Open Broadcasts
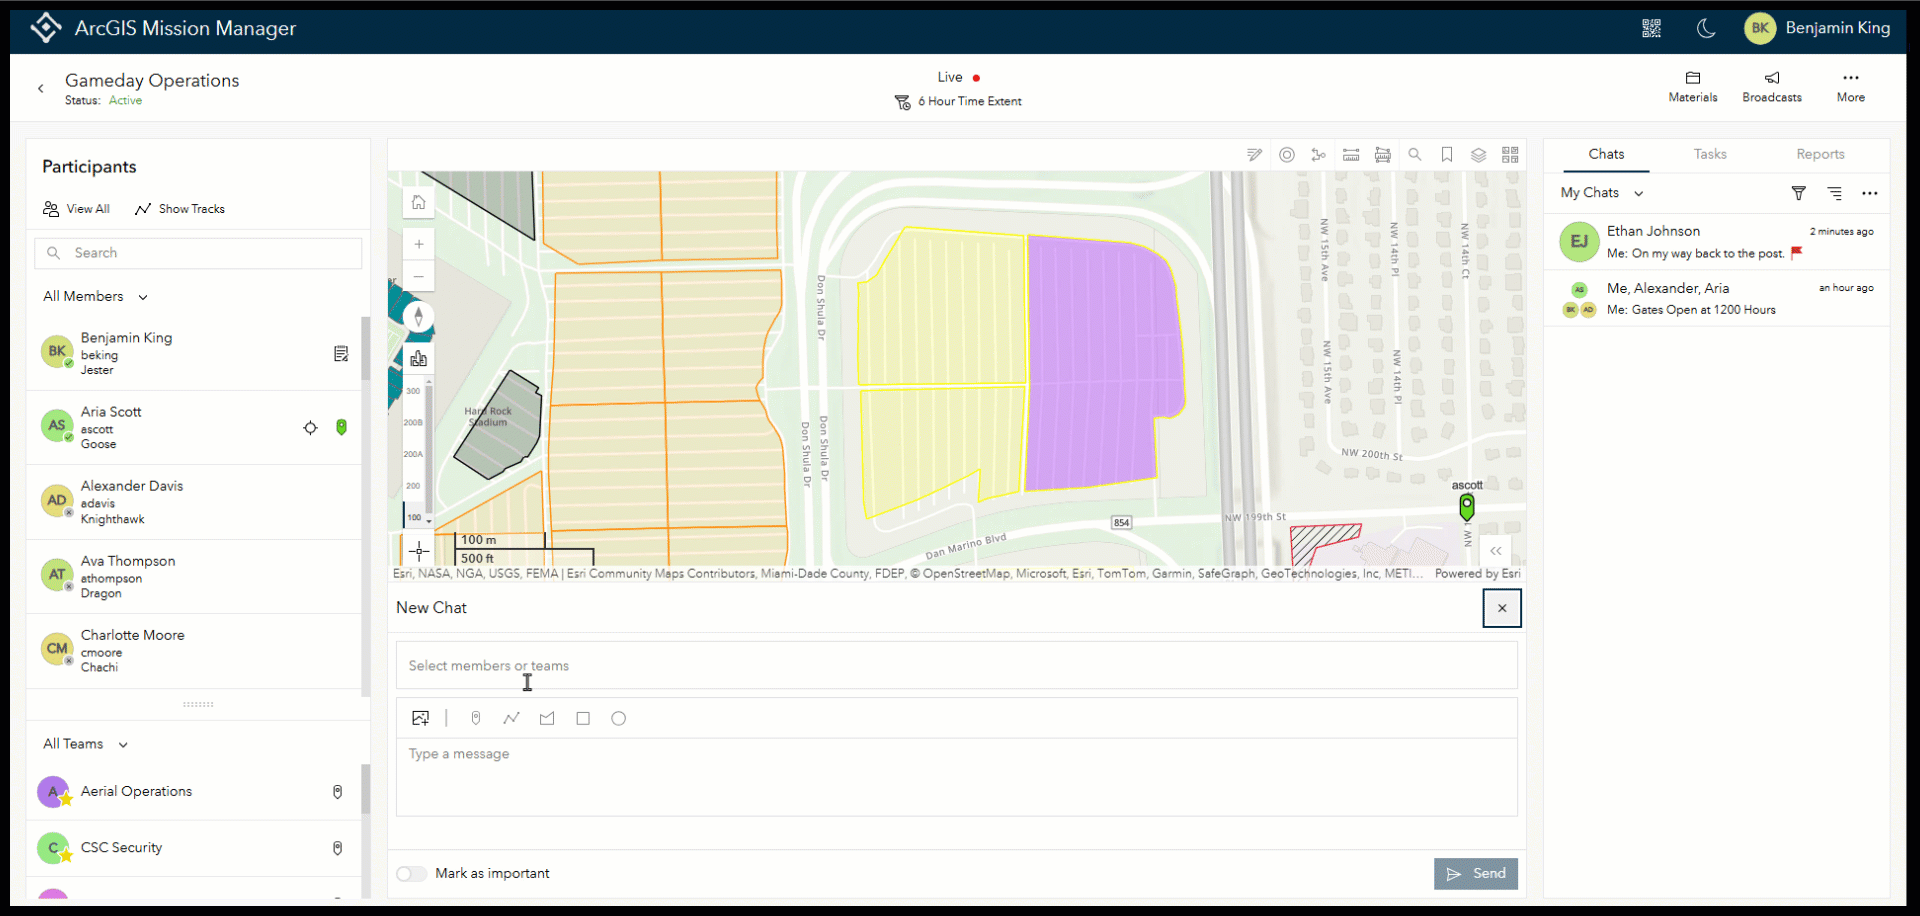 (1772, 87)
